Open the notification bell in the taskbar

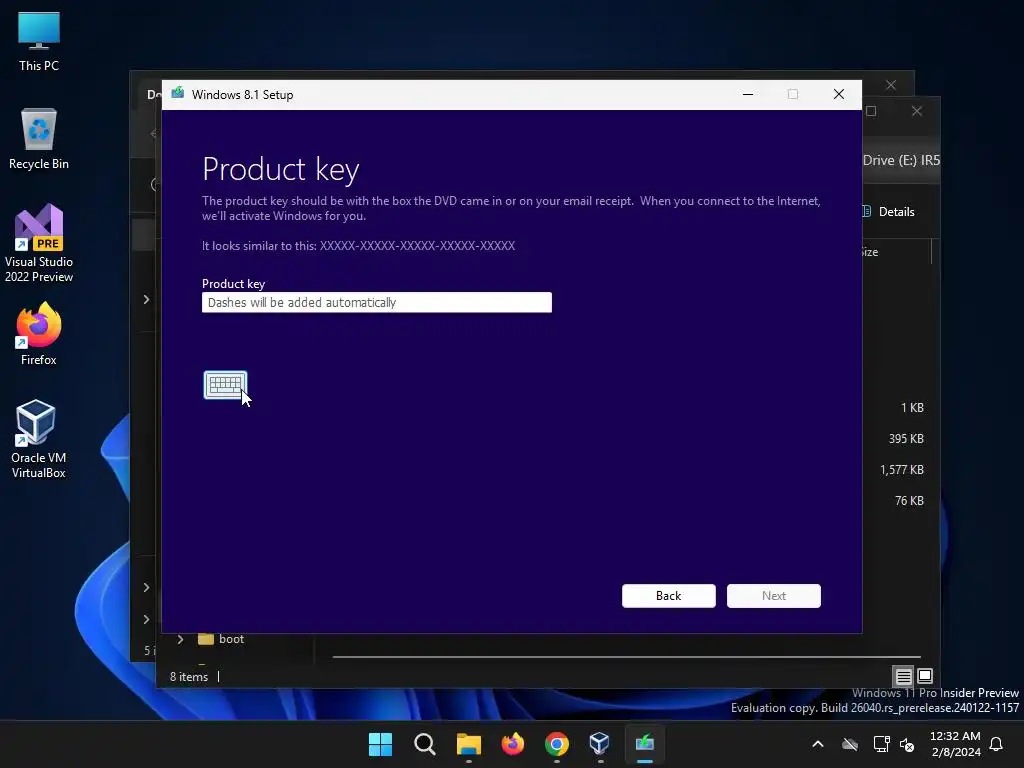coord(996,744)
